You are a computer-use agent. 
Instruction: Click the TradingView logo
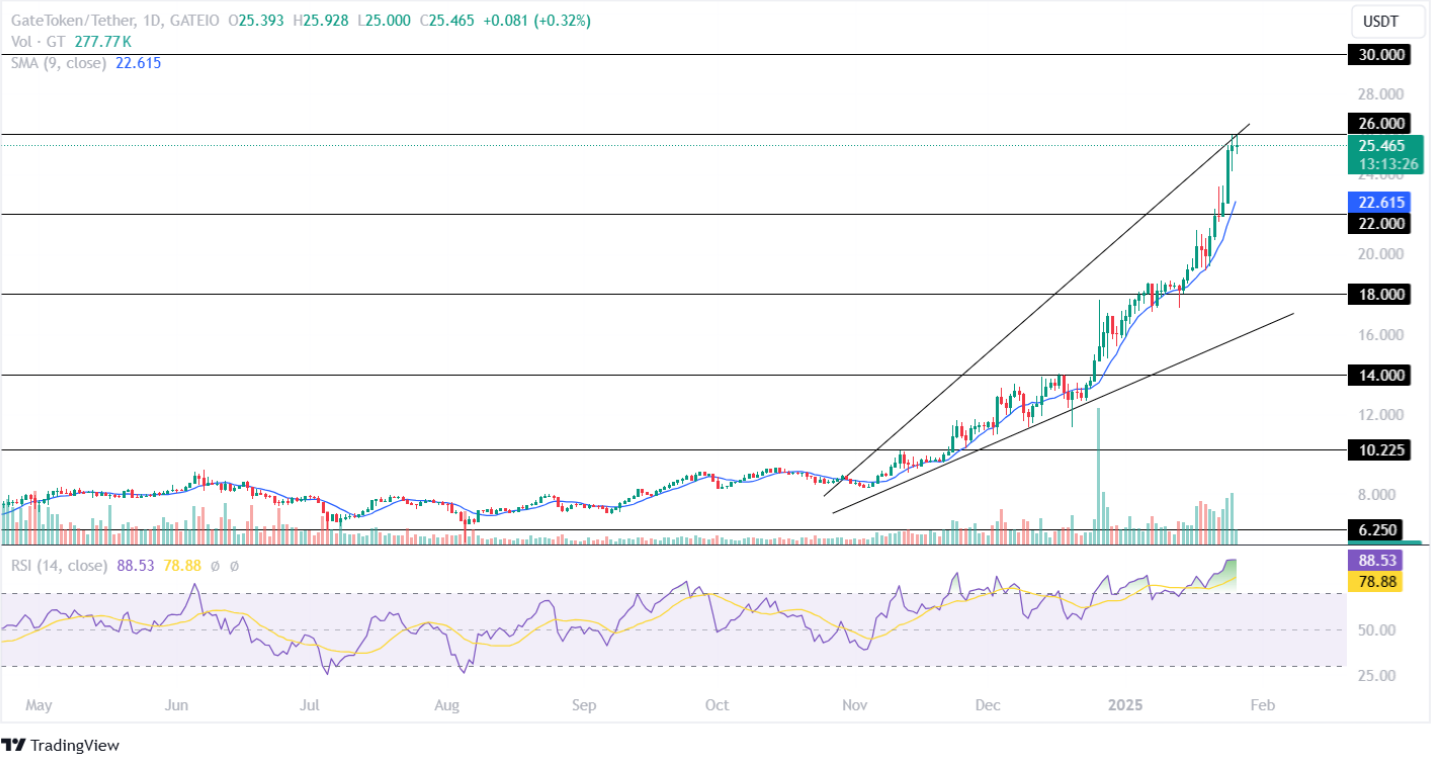(61, 745)
